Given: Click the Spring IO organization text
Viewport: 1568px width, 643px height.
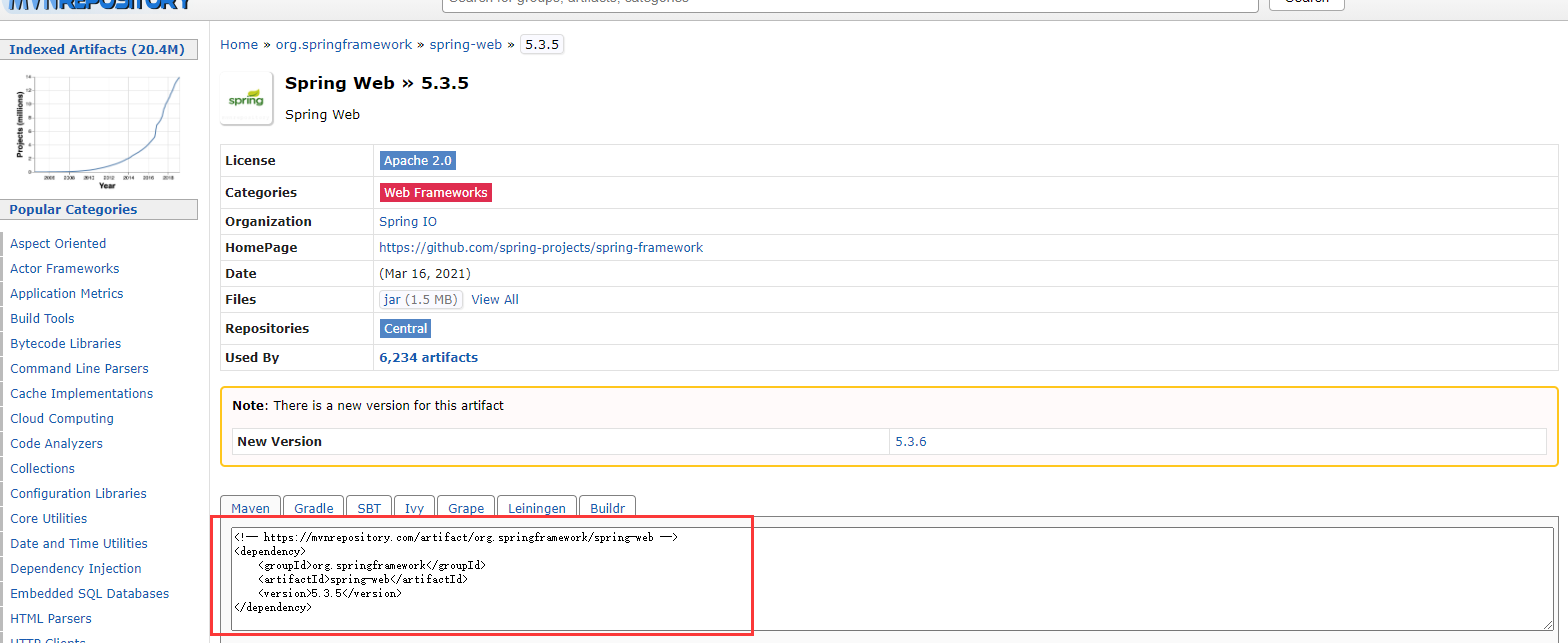Looking at the screenshot, I should pos(408,221).
